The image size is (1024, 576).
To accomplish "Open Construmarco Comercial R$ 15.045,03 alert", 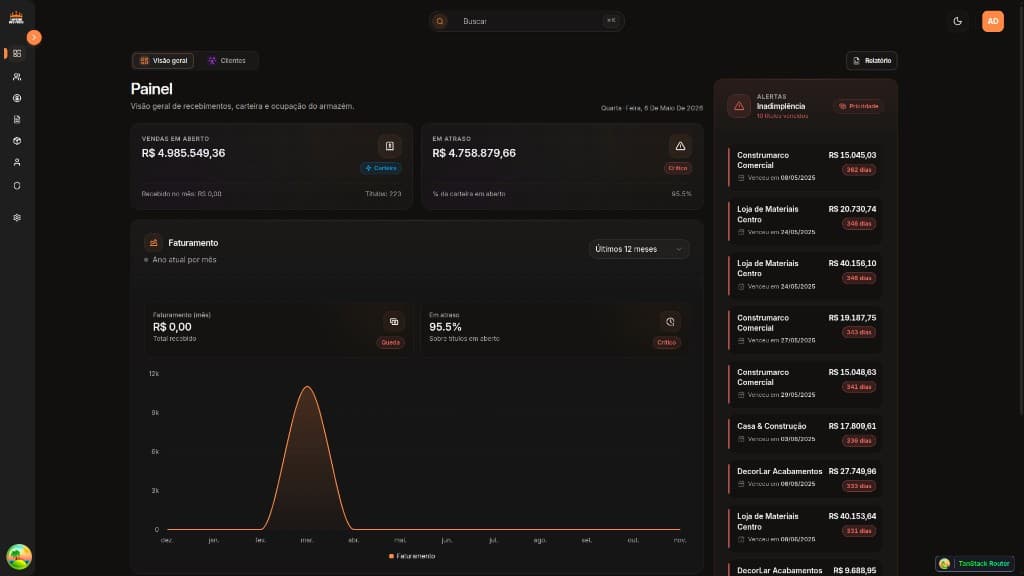I will point(806,166).
